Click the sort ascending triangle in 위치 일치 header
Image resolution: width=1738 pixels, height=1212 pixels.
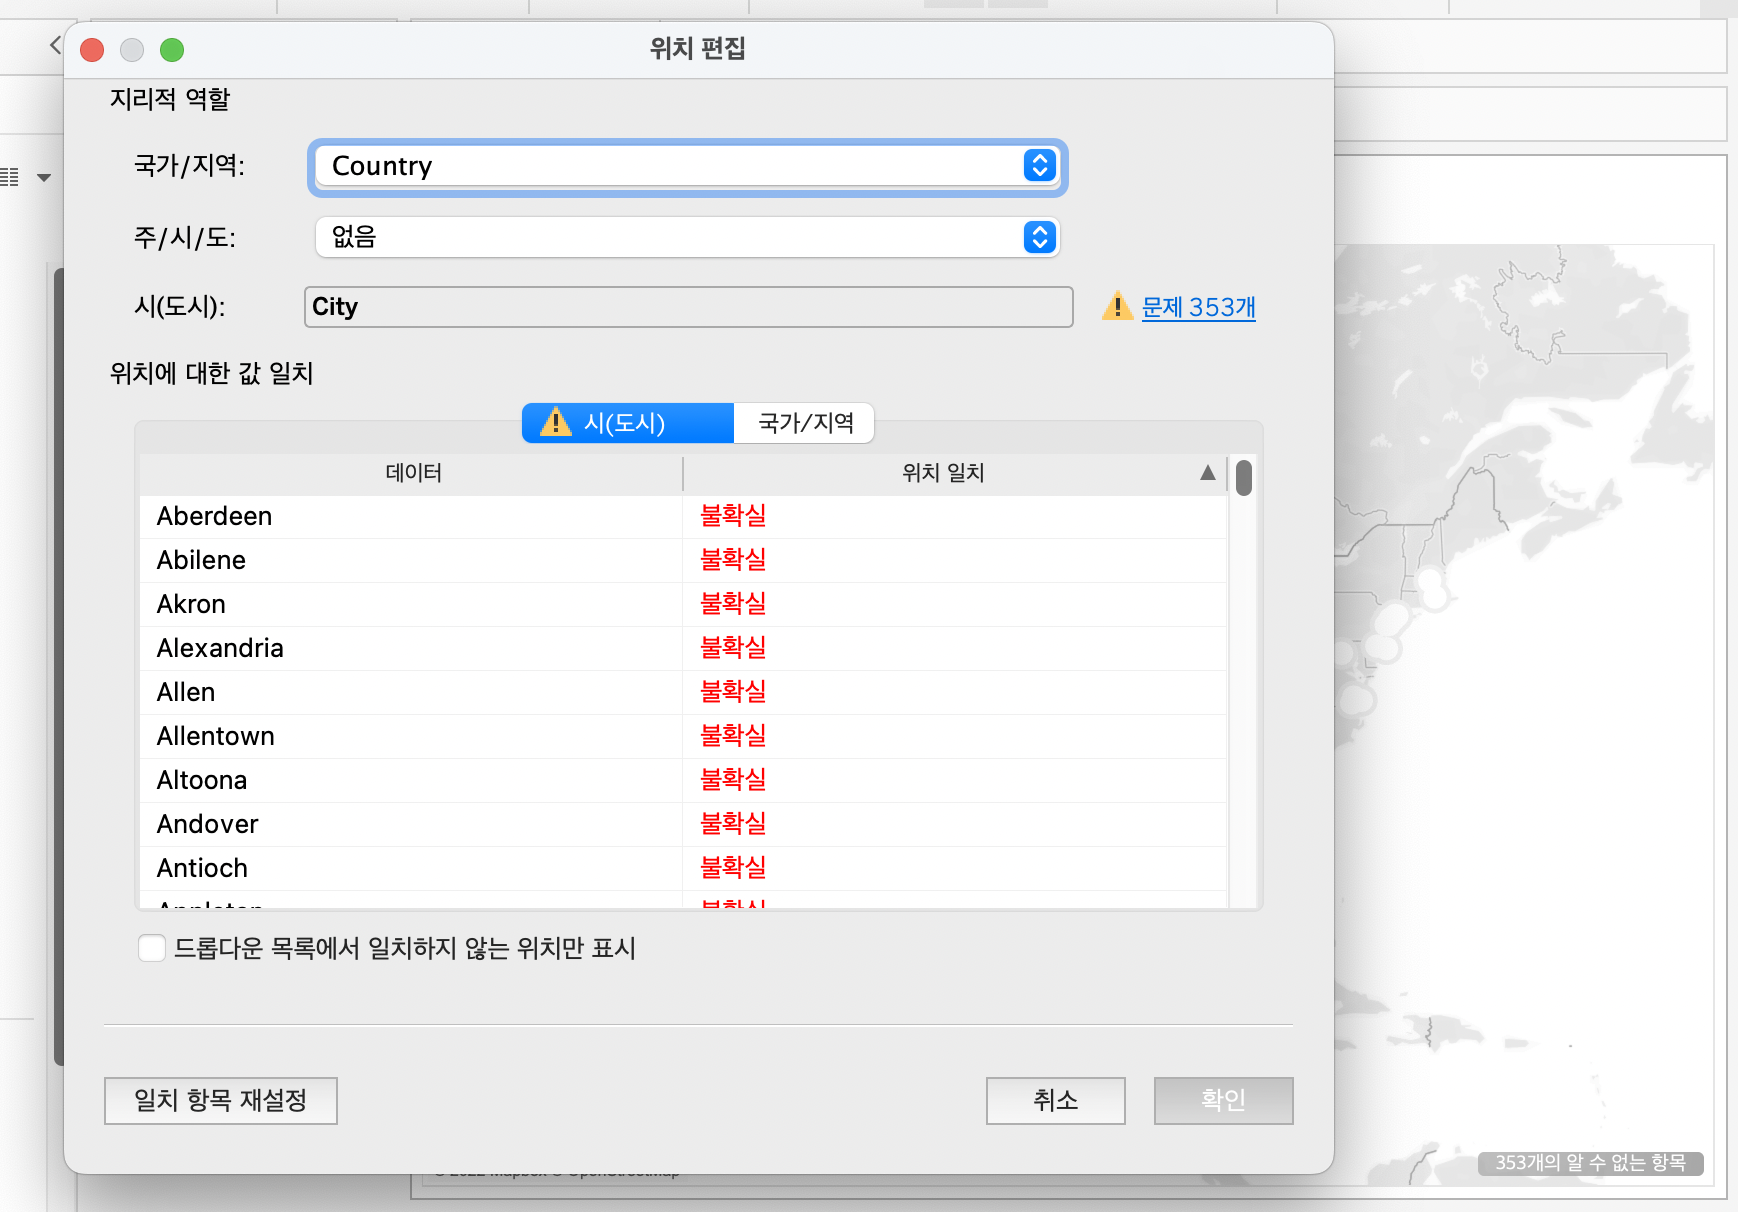[x=1208, y=473]
